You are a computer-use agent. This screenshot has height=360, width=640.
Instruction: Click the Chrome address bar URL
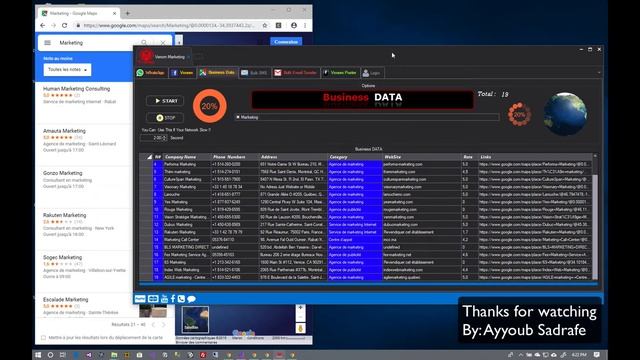tap(169, 25)
